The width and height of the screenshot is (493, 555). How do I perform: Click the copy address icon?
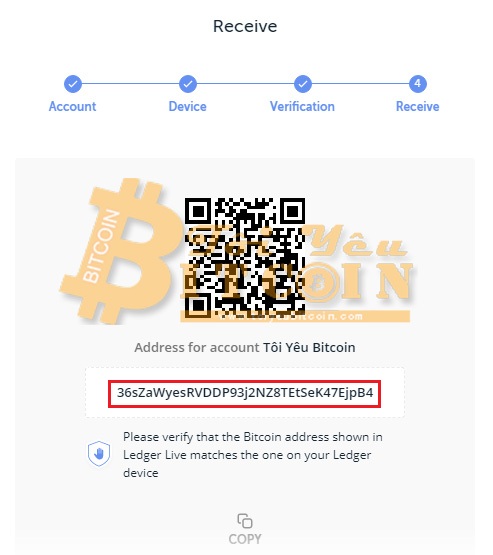point(245,521)
